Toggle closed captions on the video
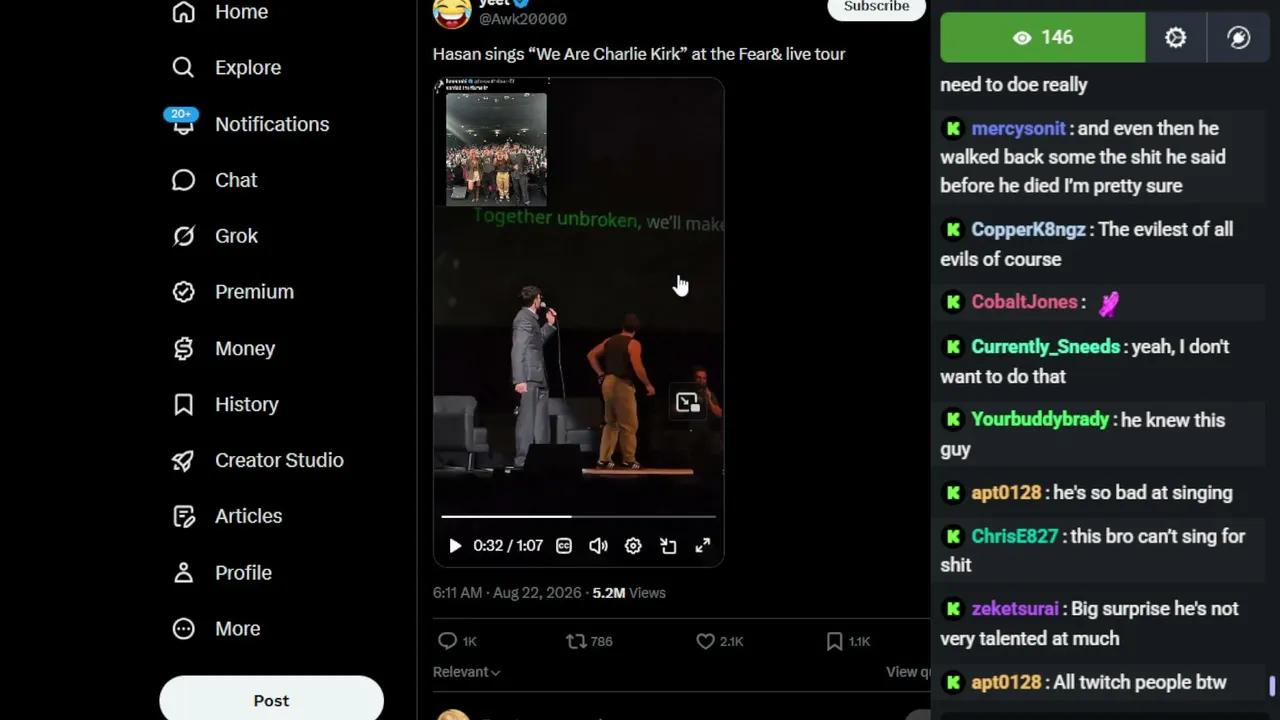This screenshot has width=1280, height=720. coord(564,546)
